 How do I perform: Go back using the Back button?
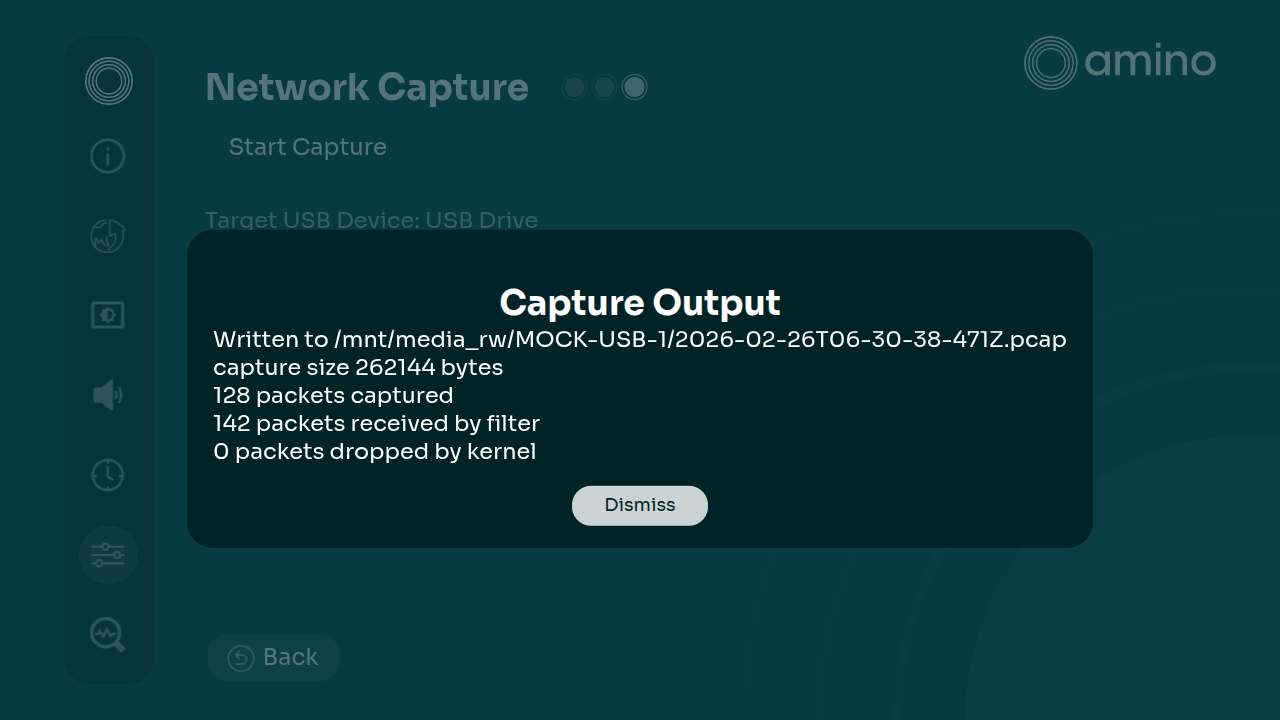point(273,658)
